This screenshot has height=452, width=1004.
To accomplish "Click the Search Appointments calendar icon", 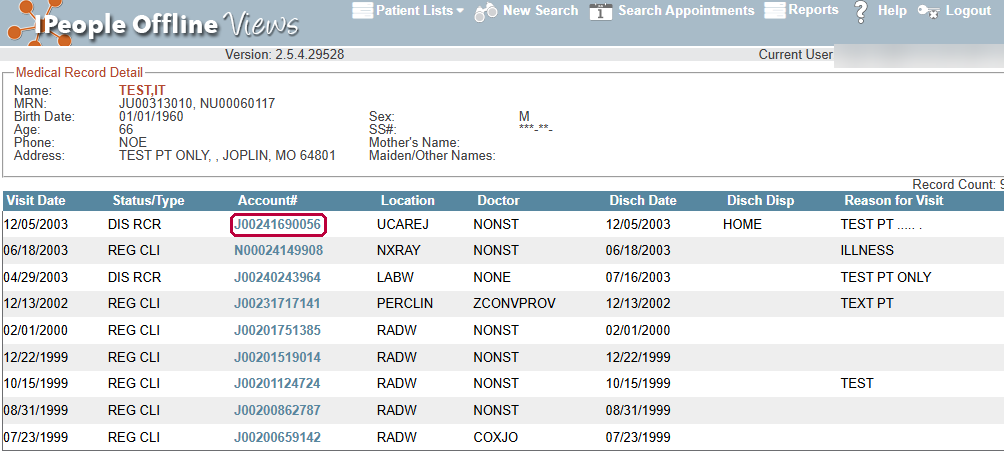I will pyautogui.click(x=601, y=12).
